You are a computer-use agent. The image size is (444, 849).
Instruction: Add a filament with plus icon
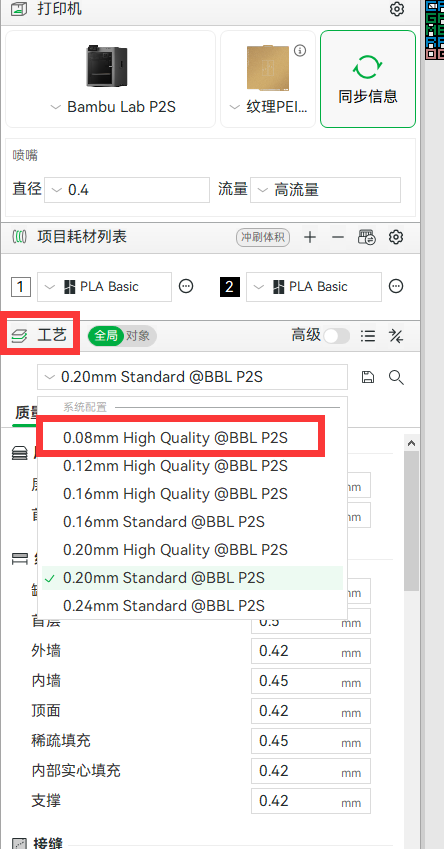pos(310,237)
